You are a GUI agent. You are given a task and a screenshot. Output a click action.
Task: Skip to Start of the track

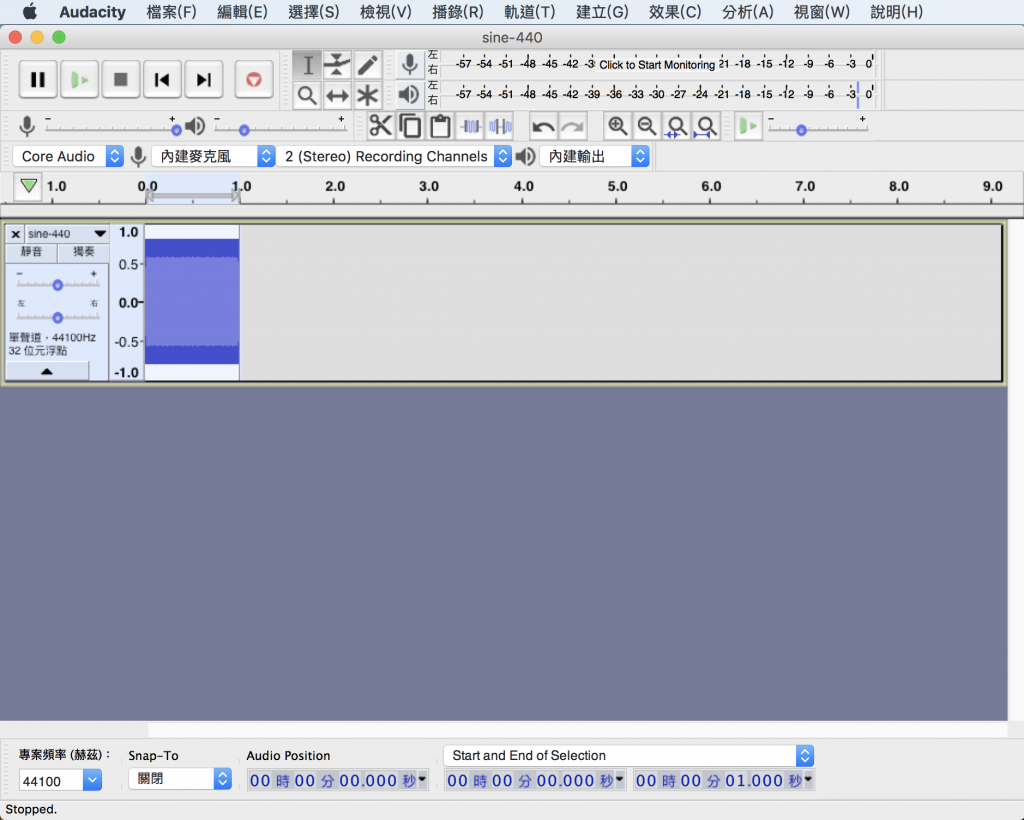pos(162,80)
